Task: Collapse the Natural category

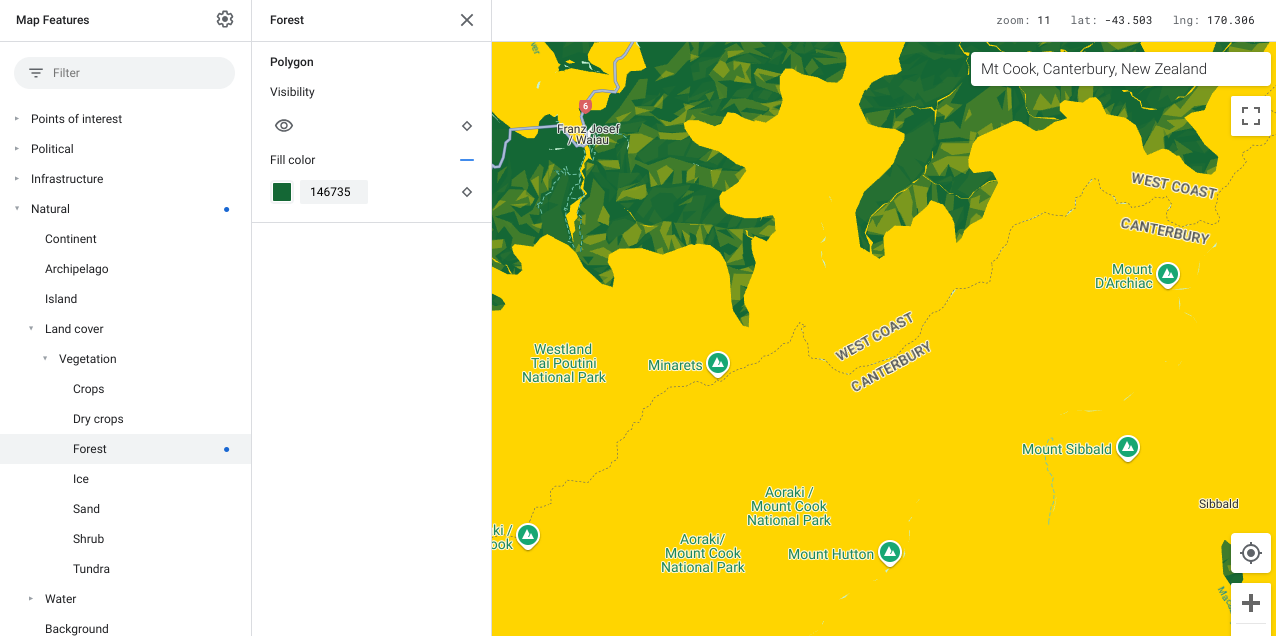Action: click(x=16, y=209)
